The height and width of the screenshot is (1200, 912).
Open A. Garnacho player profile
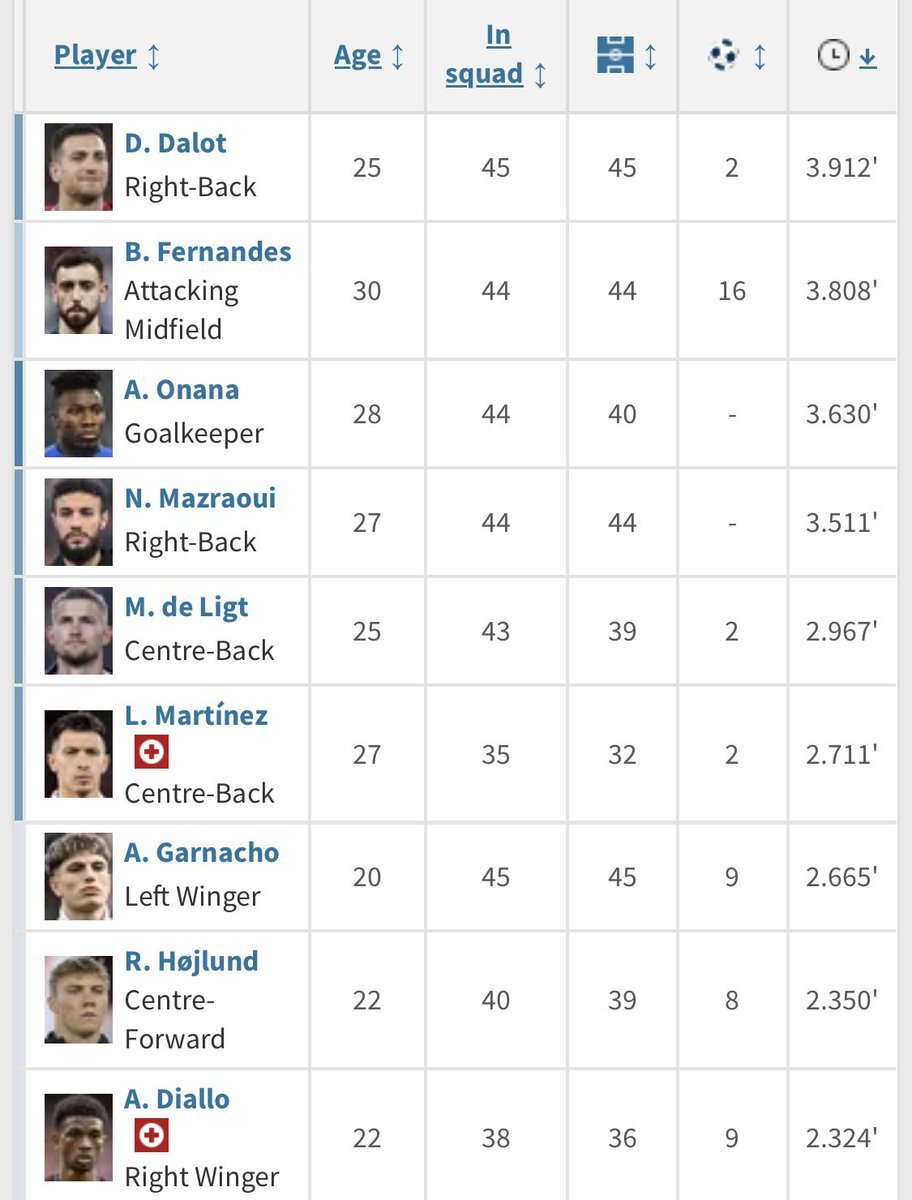tap(201, 853)
